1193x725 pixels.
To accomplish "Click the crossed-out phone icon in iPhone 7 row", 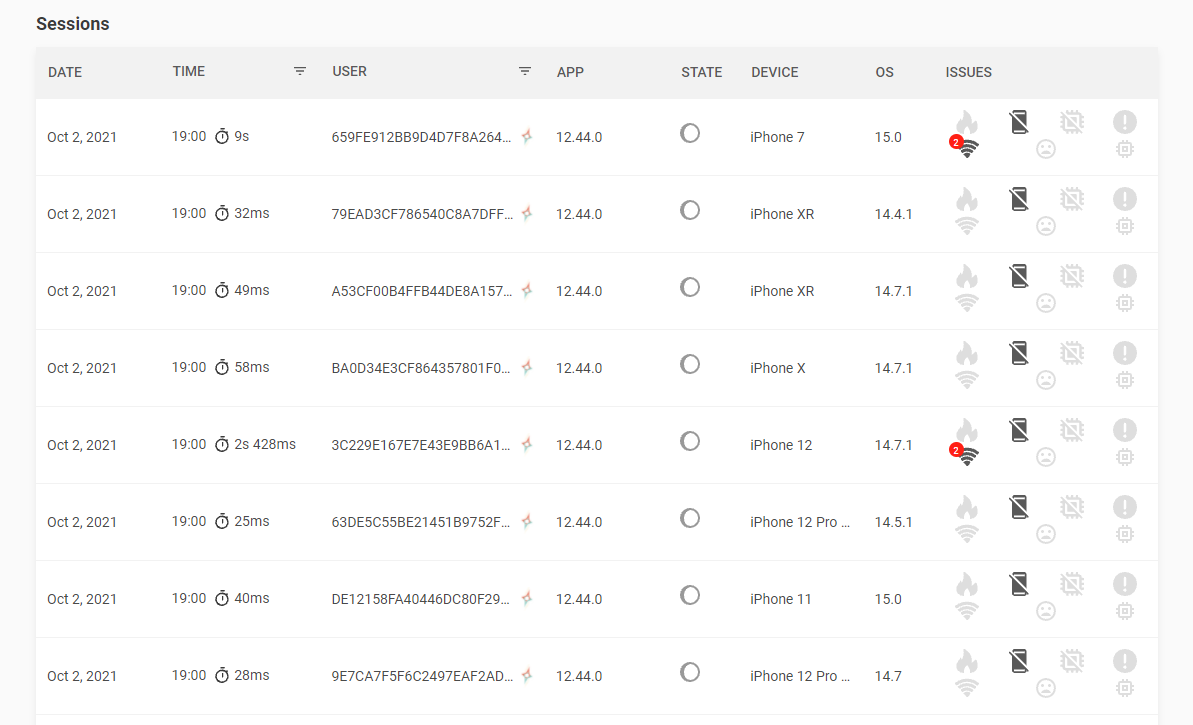I will tap(1019, 122).
